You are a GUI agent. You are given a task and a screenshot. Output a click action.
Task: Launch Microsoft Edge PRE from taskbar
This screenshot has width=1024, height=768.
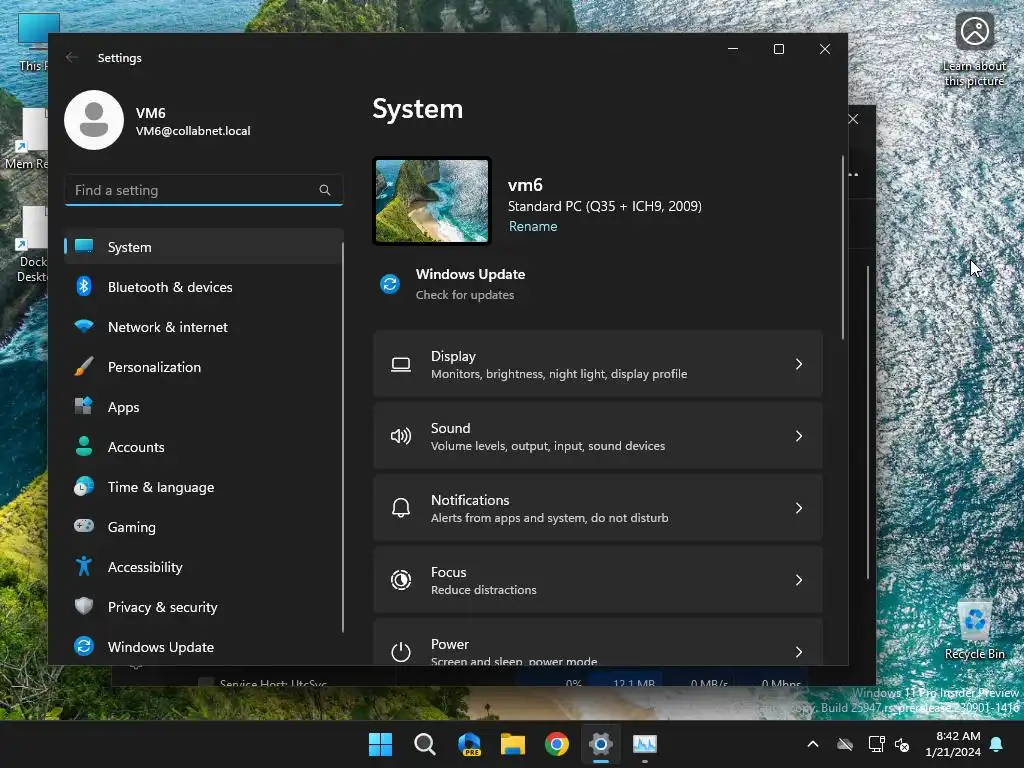point(469,744)
